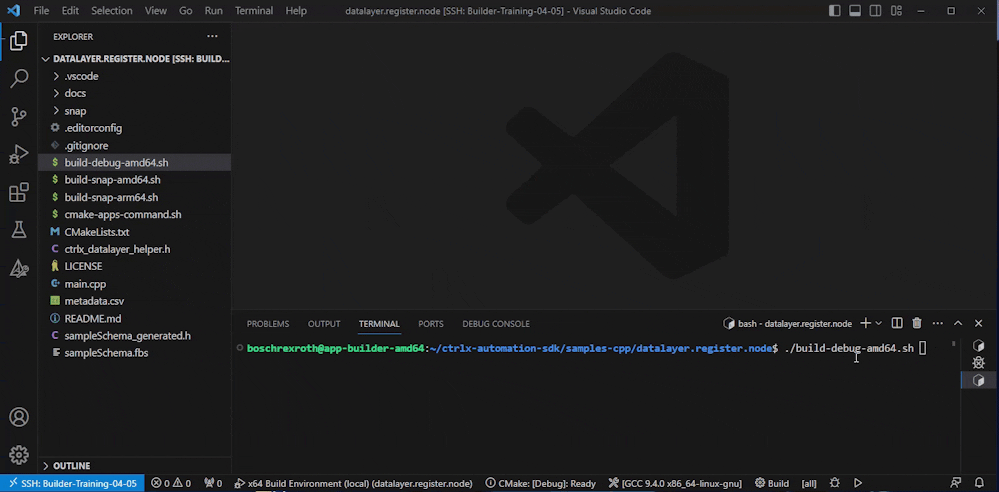The height and width of the screenshot is (492, 999).
Task: Open the CMake view in activity bar
Action: [18, 268]
